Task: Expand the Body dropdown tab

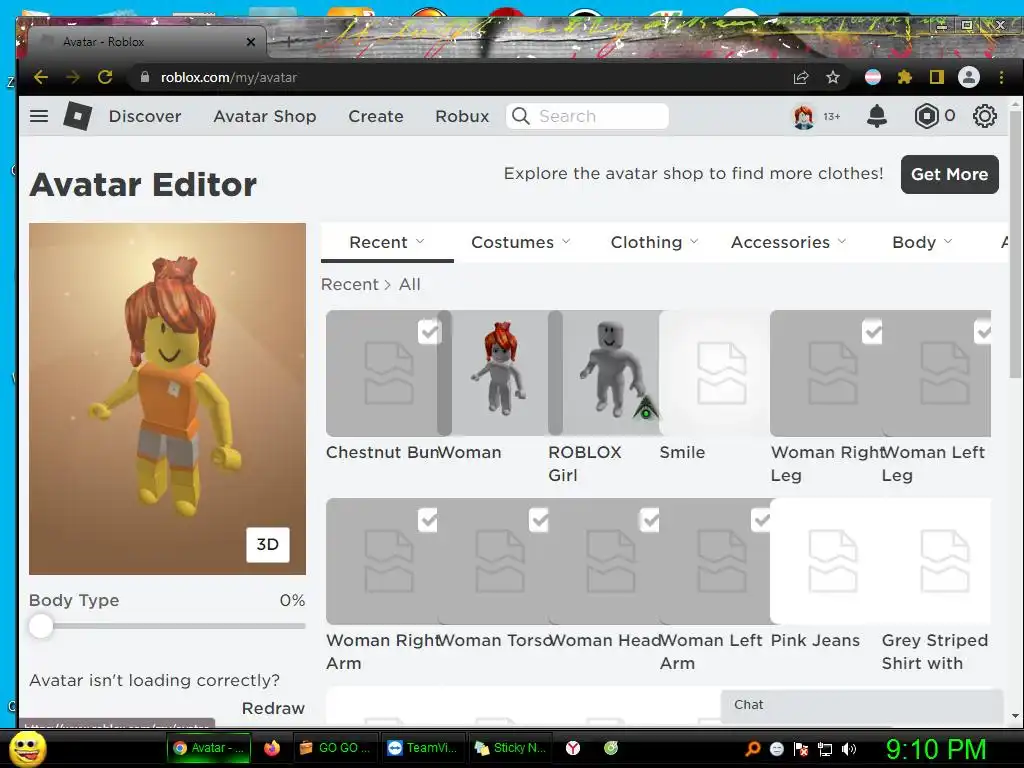Action: 922,242
